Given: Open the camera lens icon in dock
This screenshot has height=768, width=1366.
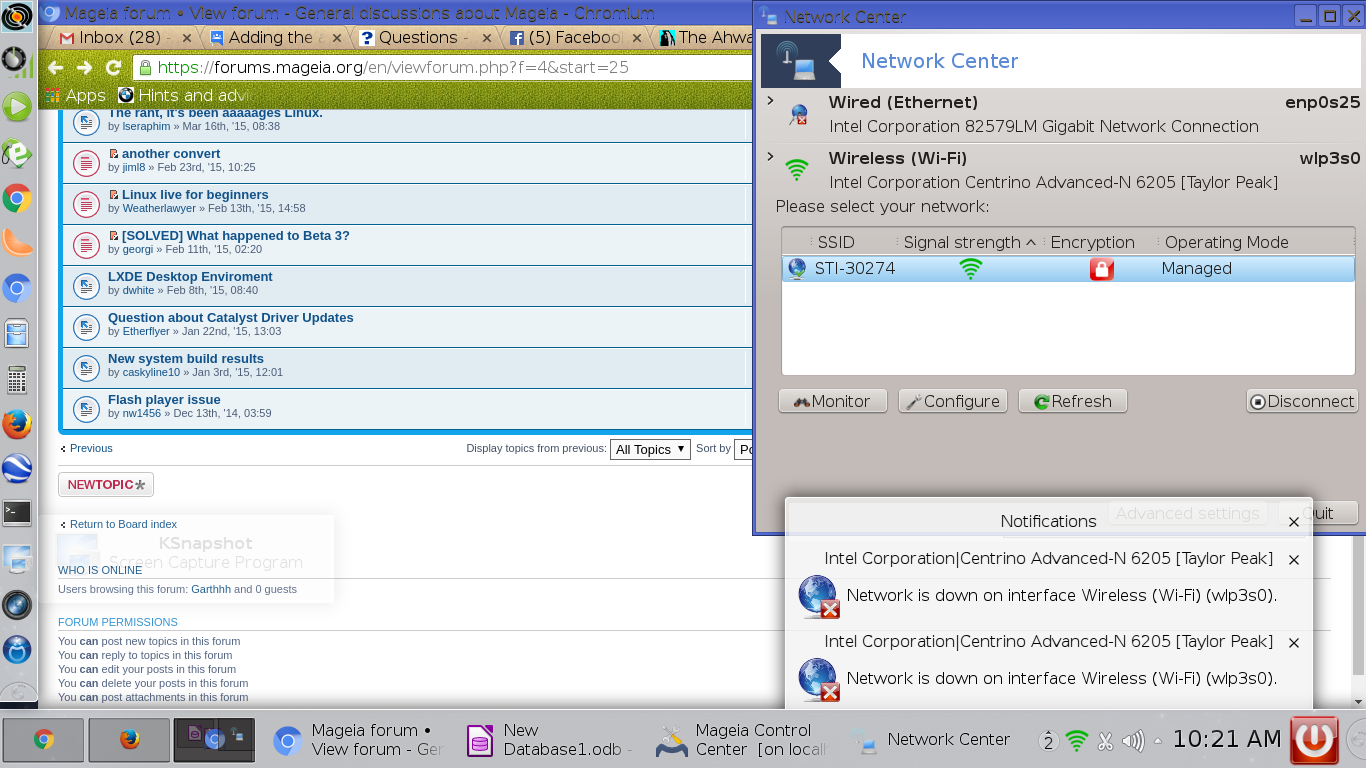Looking at the screenshot, I should [16, 605].
